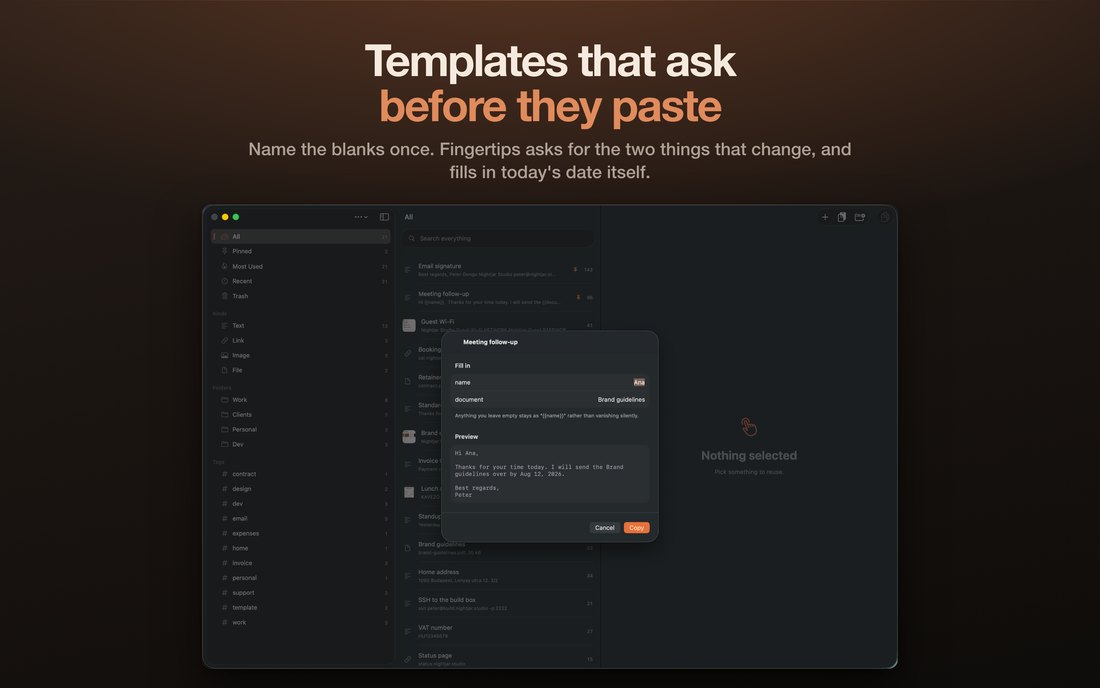The height and width of the screenshot is (688, 1100).
Task: Click the preview text starting Hi Ana
Action: pyautogui.click(x=549, y=473)
